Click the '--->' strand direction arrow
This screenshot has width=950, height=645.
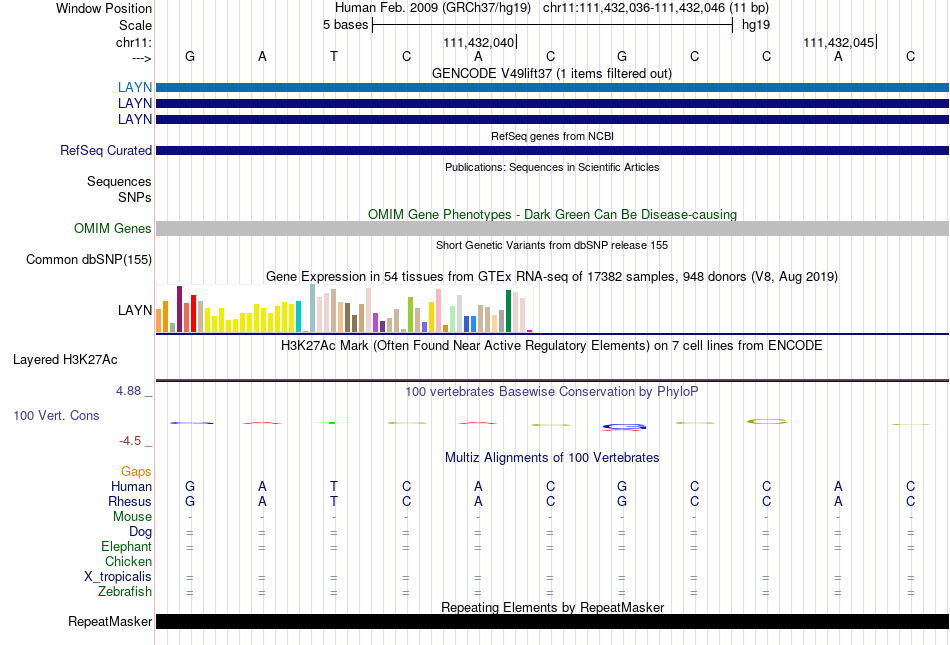141,58
